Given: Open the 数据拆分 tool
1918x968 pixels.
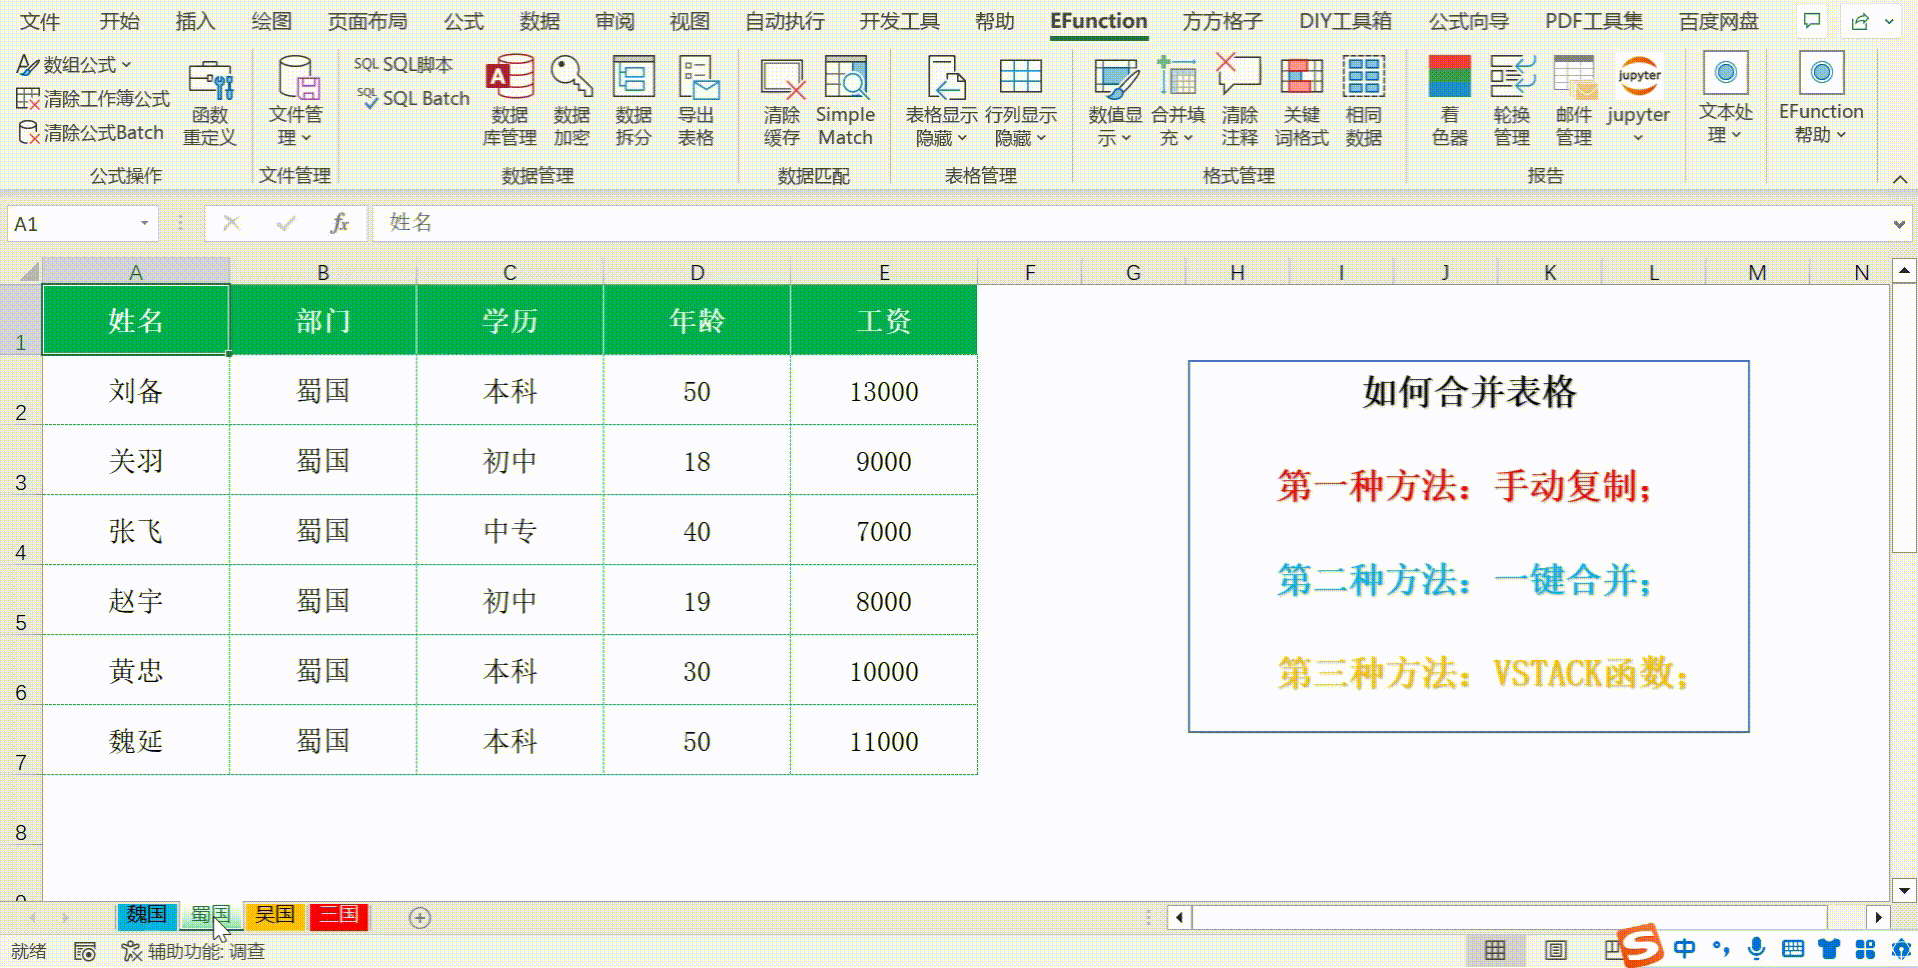Looking at the screenshot, I should point(633,102).
